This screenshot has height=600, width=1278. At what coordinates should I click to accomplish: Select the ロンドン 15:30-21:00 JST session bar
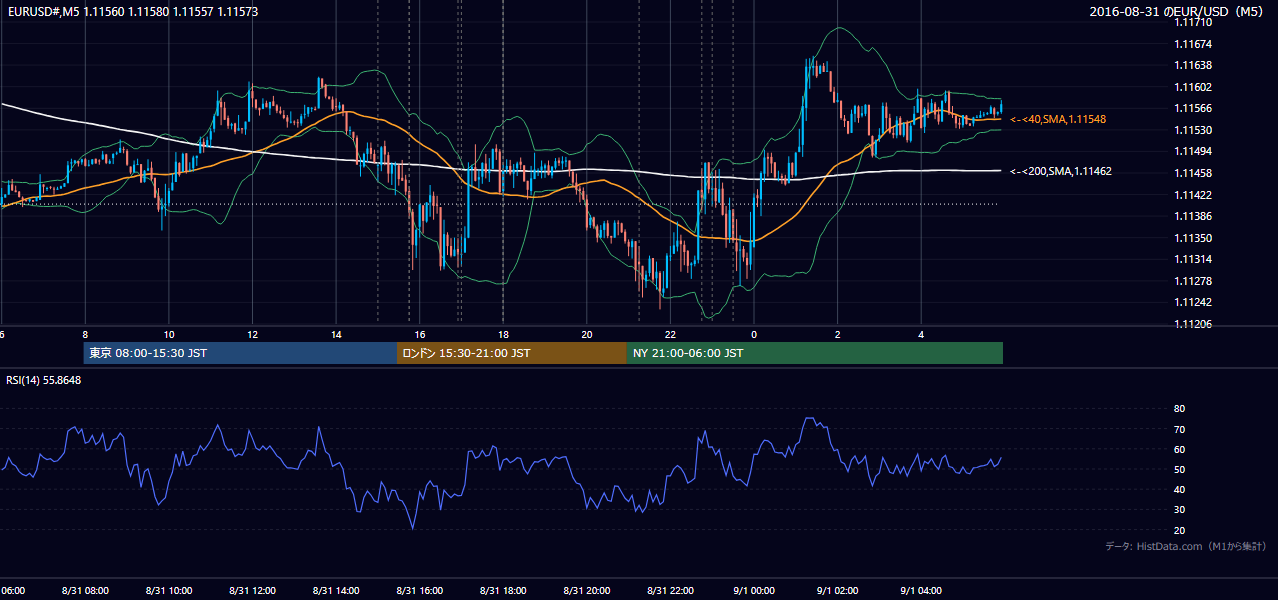pos(512,353)
